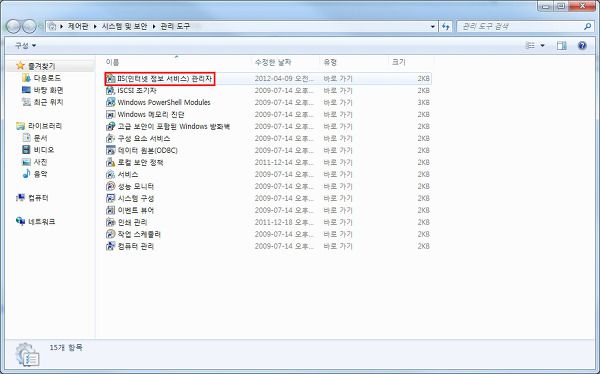Click the 2011-12-18 date of 인쇄 관리
The height and width of the screenshot is (374, 600).
pos(284,222)
